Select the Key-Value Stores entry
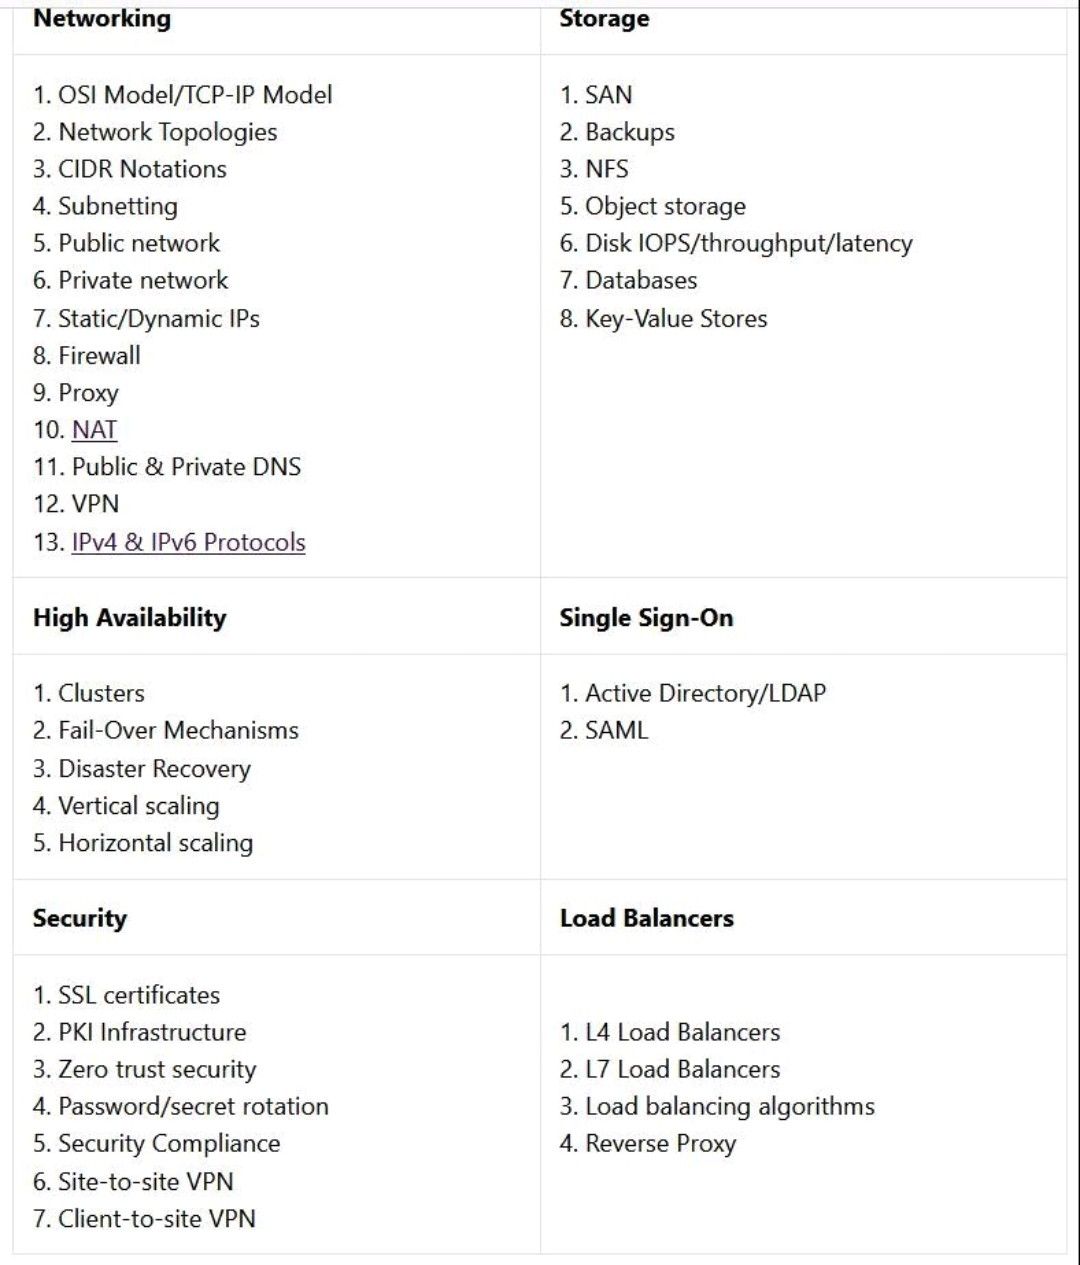Viewport: 1080px width, 1265px height. click(663, 319)
